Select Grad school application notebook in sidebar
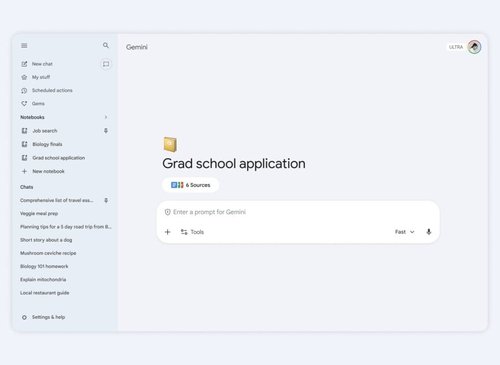This screenshot has height=365, width=500. point(59,158)
